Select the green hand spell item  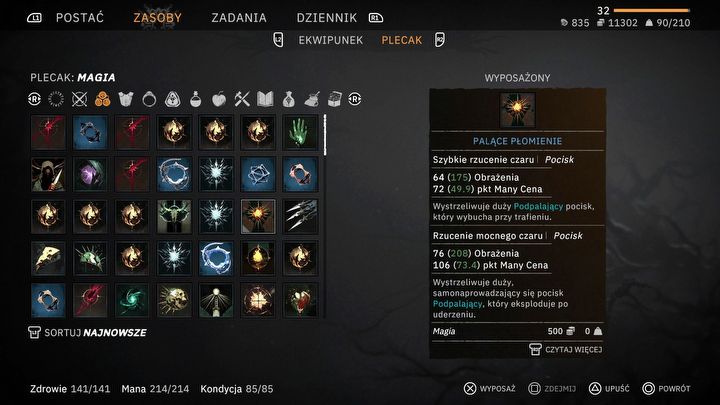tap(300, 133)
